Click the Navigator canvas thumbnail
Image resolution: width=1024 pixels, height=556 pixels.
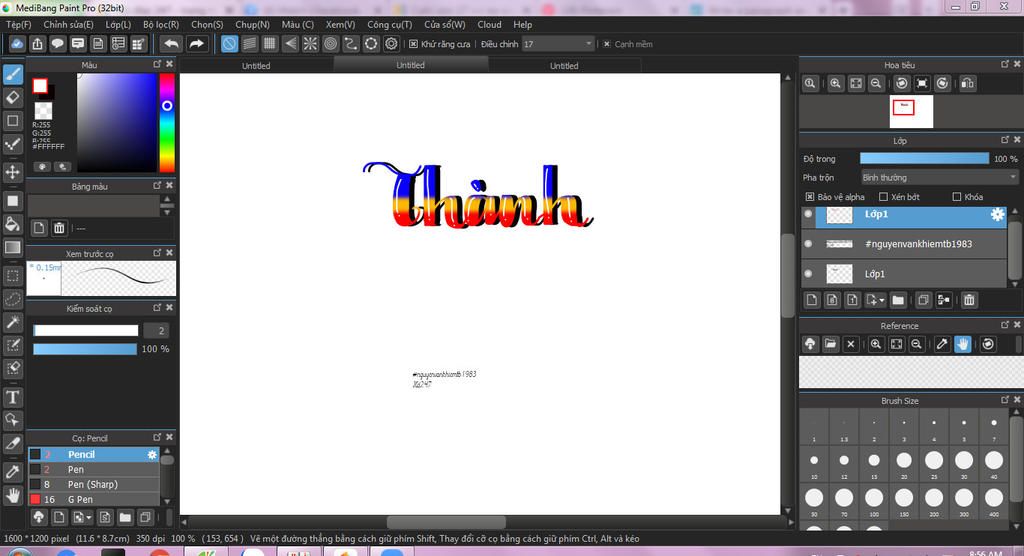[x=911, y=112]
